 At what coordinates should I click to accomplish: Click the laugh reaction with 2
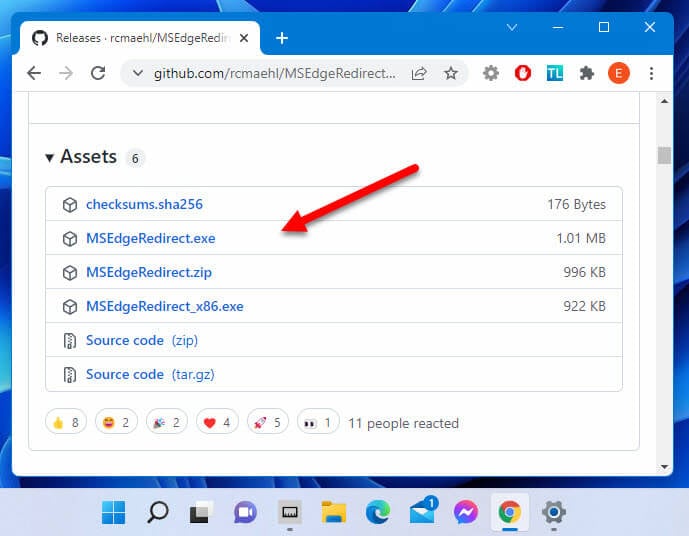pos(116,422)
